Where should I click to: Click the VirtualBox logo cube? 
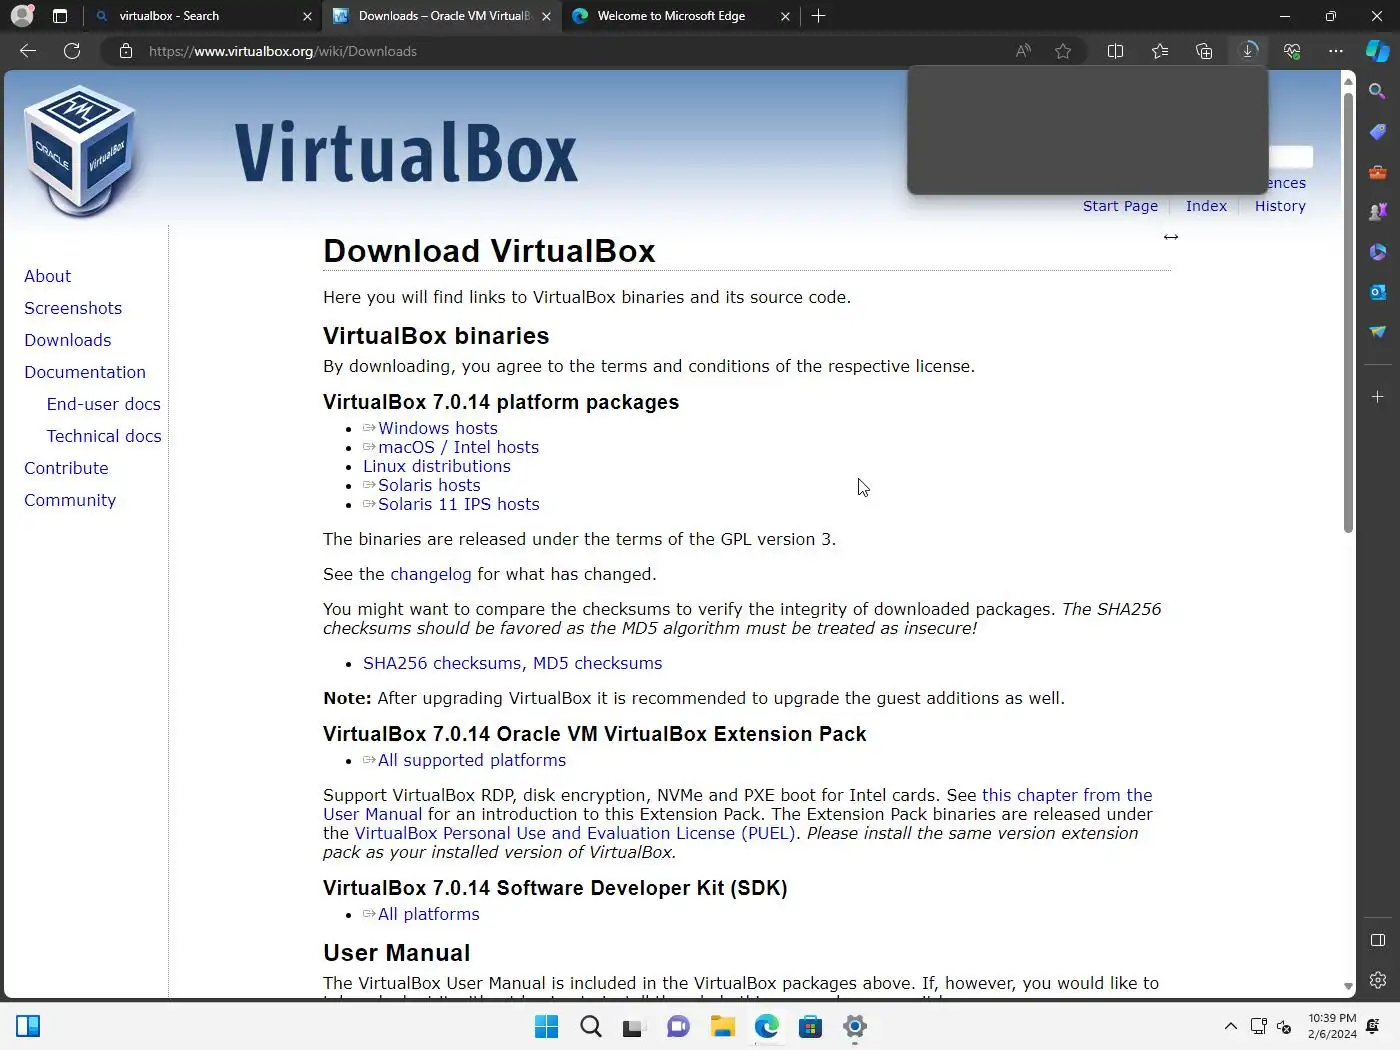[x=80, y=151]
